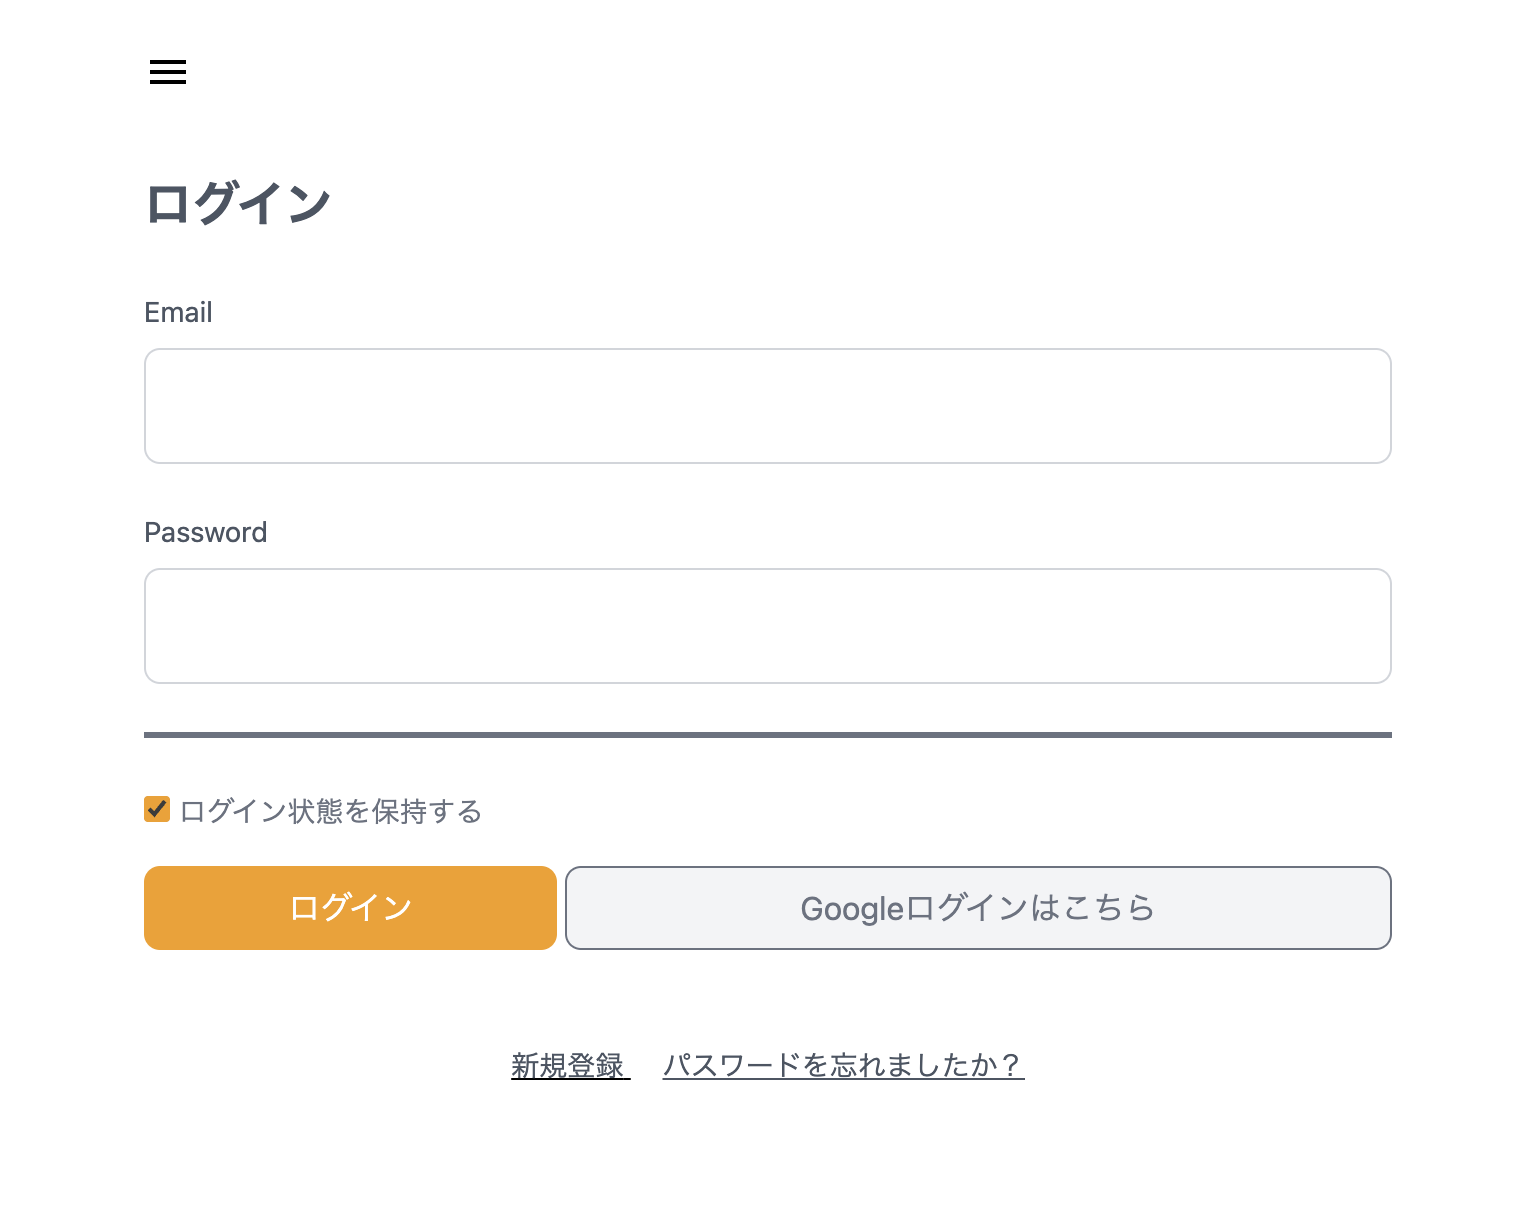Click inside the Password text box

click(767, 626)
